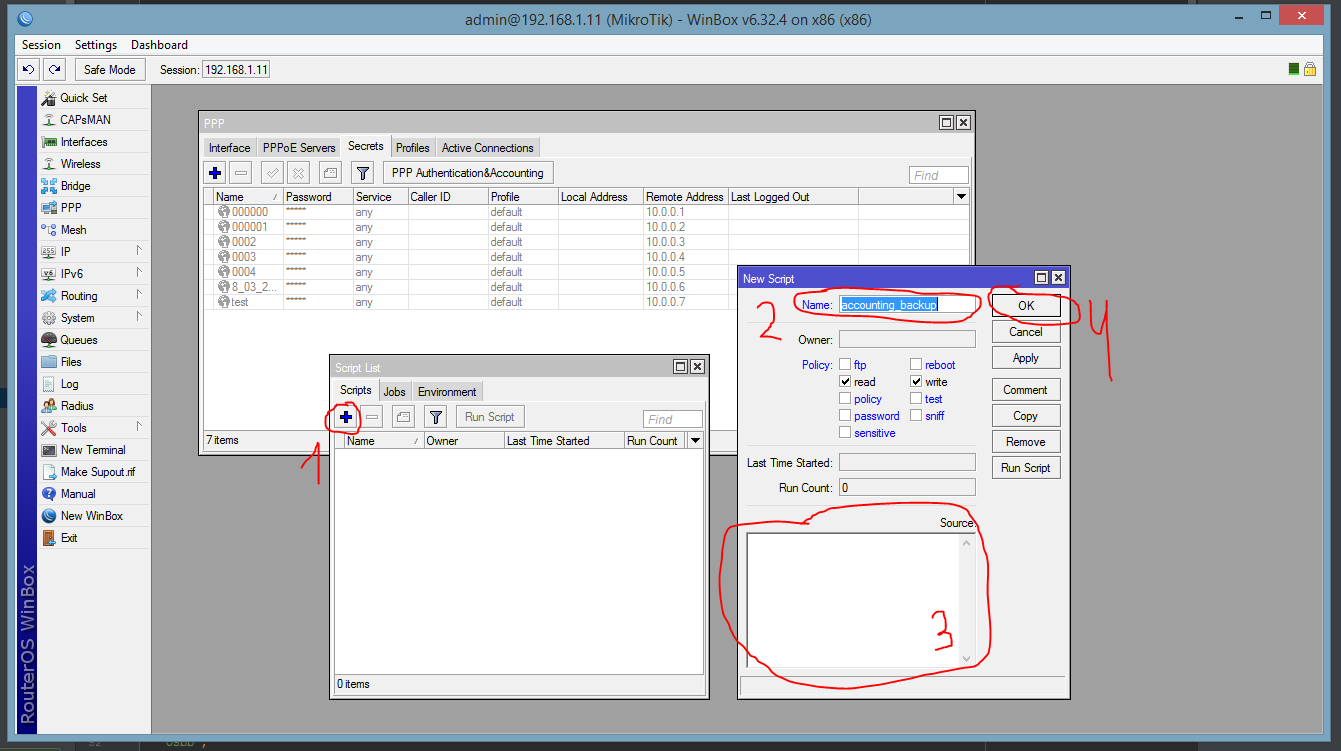Click the script Name input field
The width and height of the screenshot is (1341, 751).
[906, 305]
